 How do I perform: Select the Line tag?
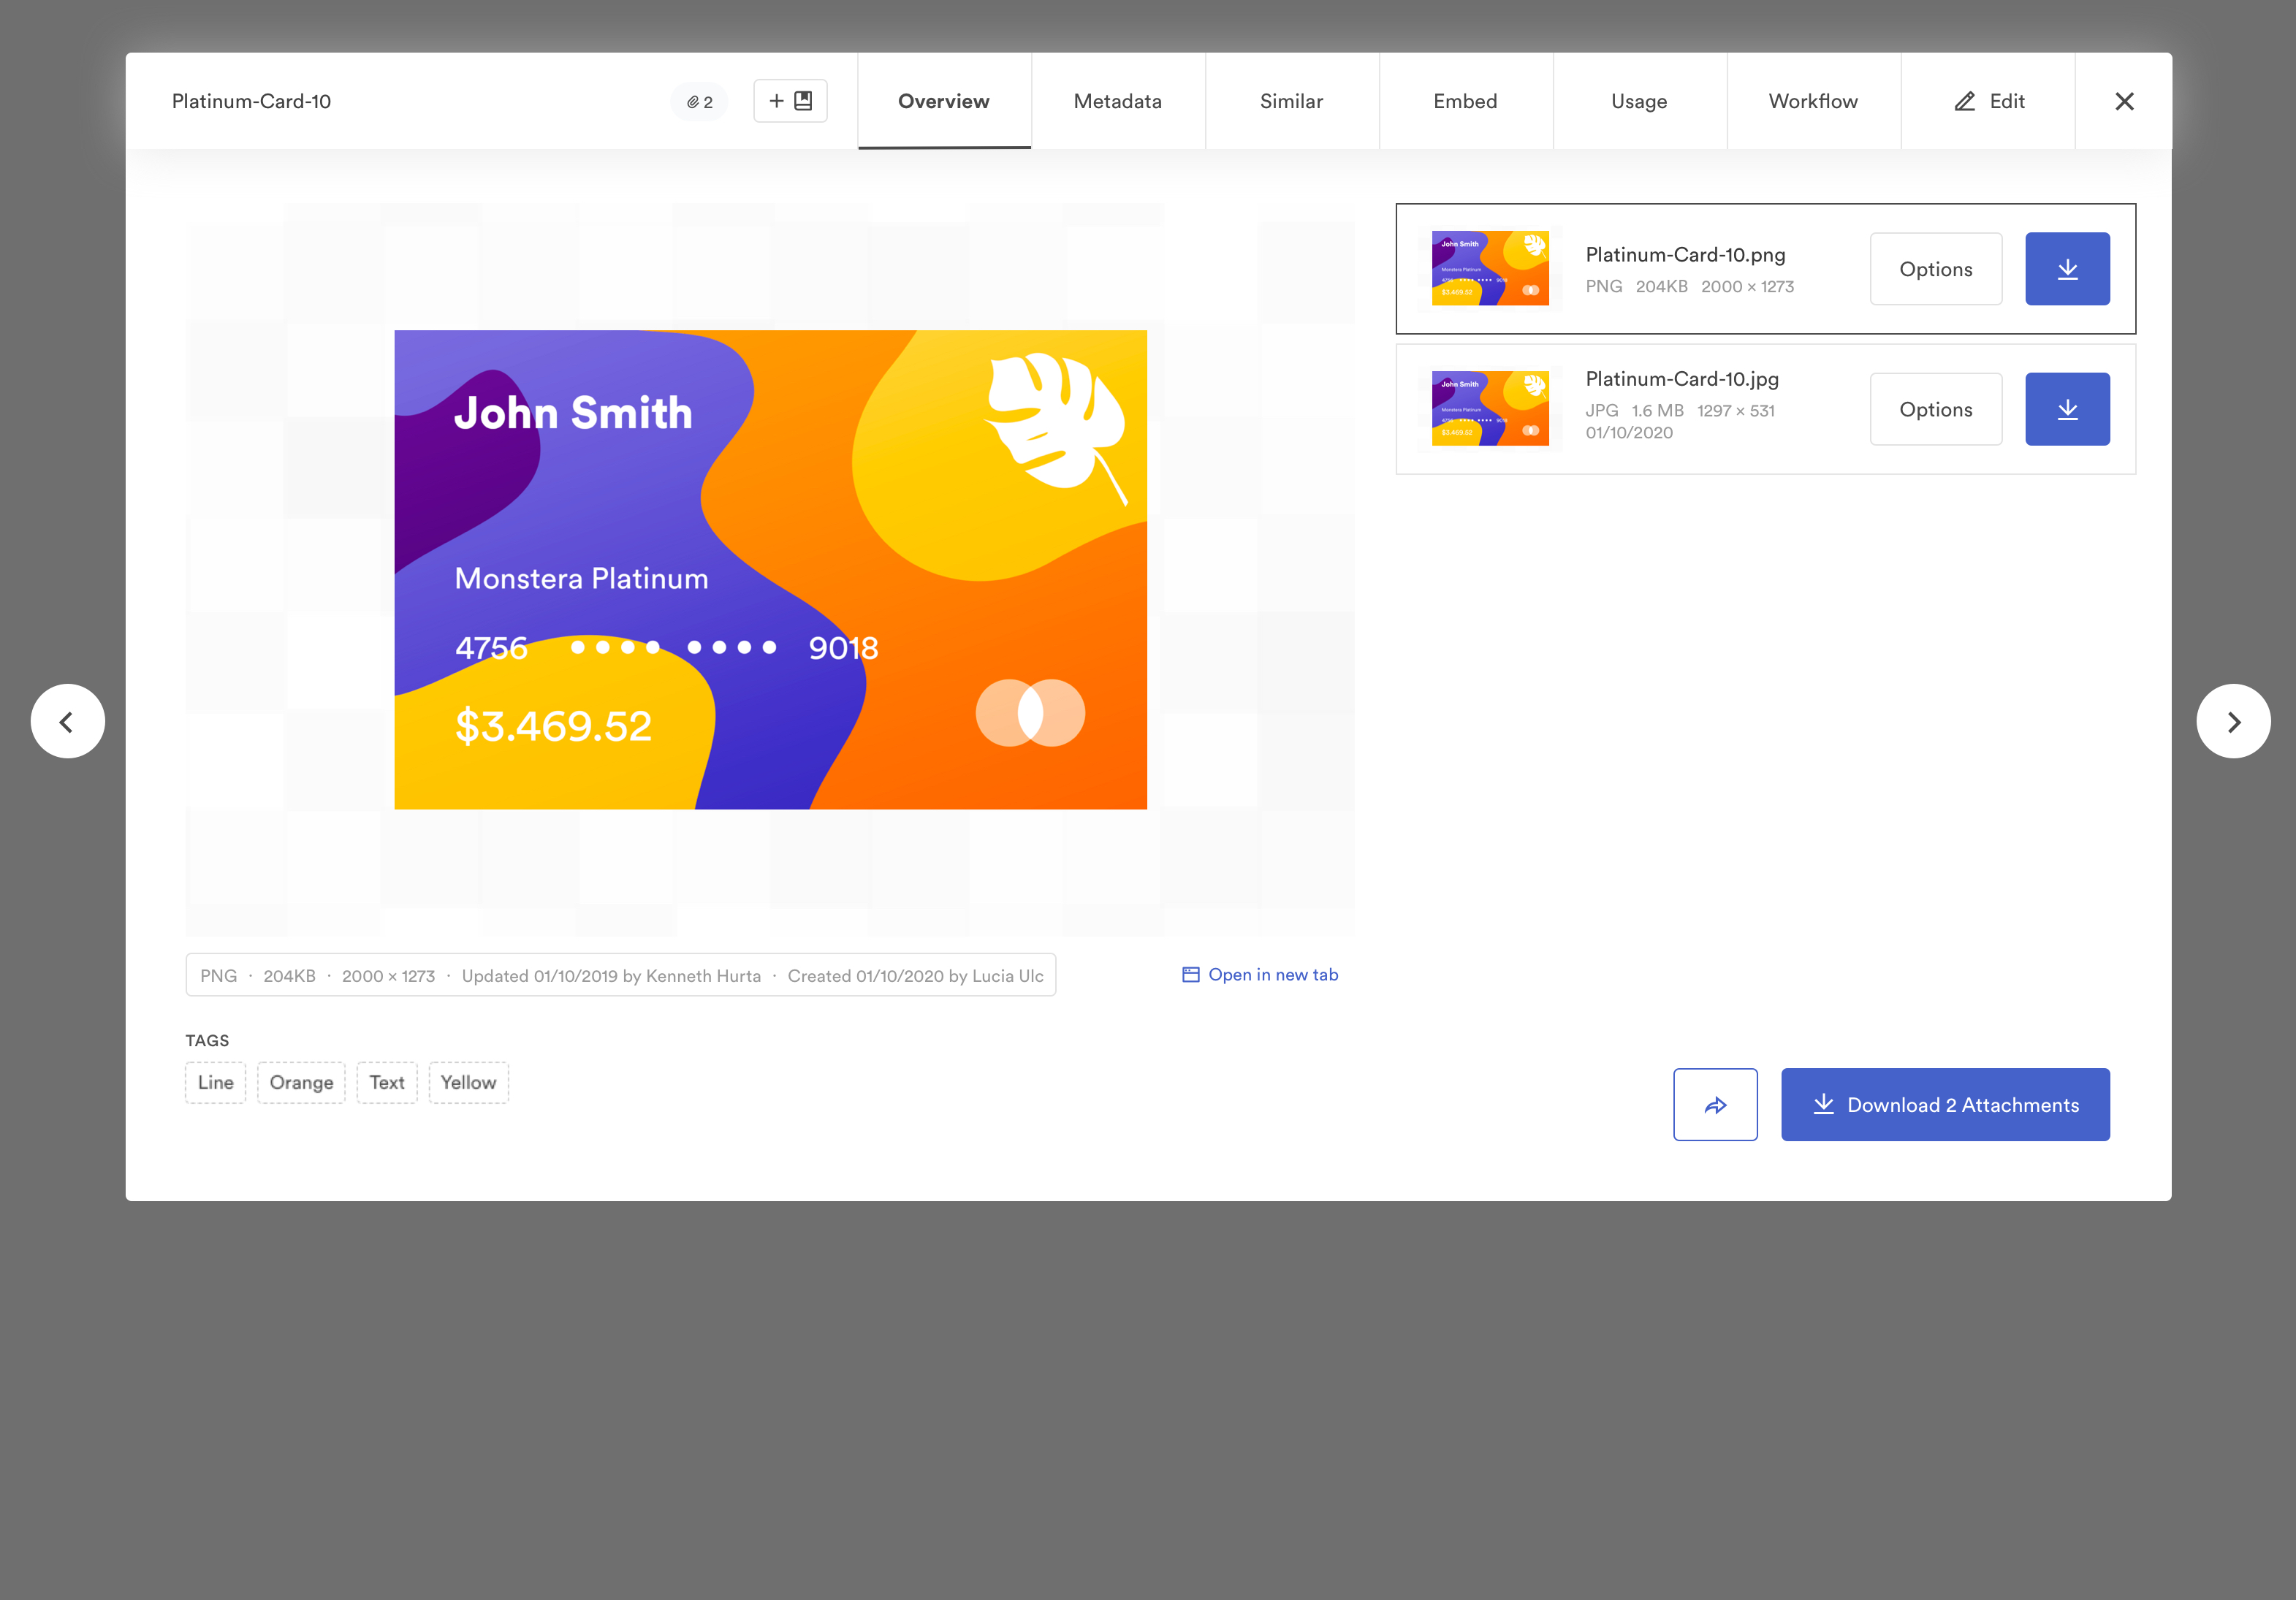[215, 1082]
